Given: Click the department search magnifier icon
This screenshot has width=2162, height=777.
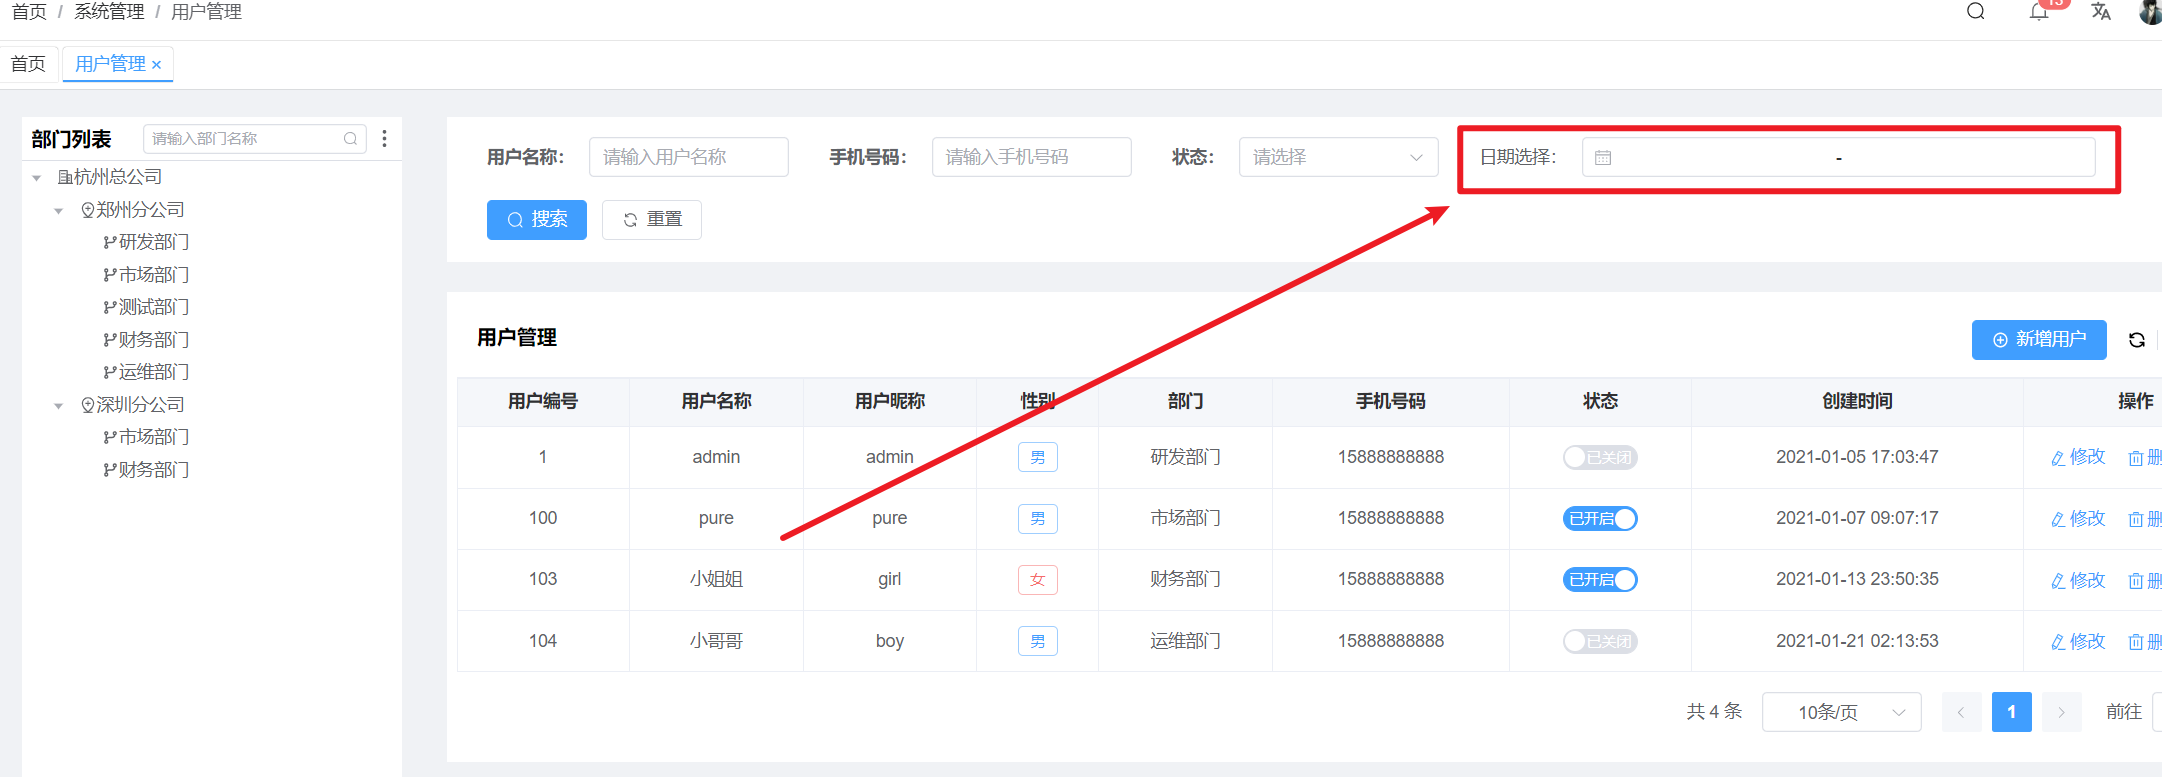Looking at the screenshot, I should point(350,139).
